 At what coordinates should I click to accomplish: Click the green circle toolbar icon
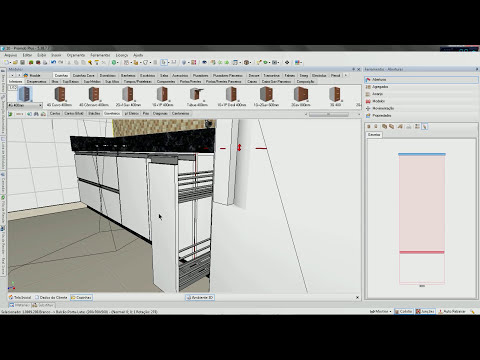point(114,62)
